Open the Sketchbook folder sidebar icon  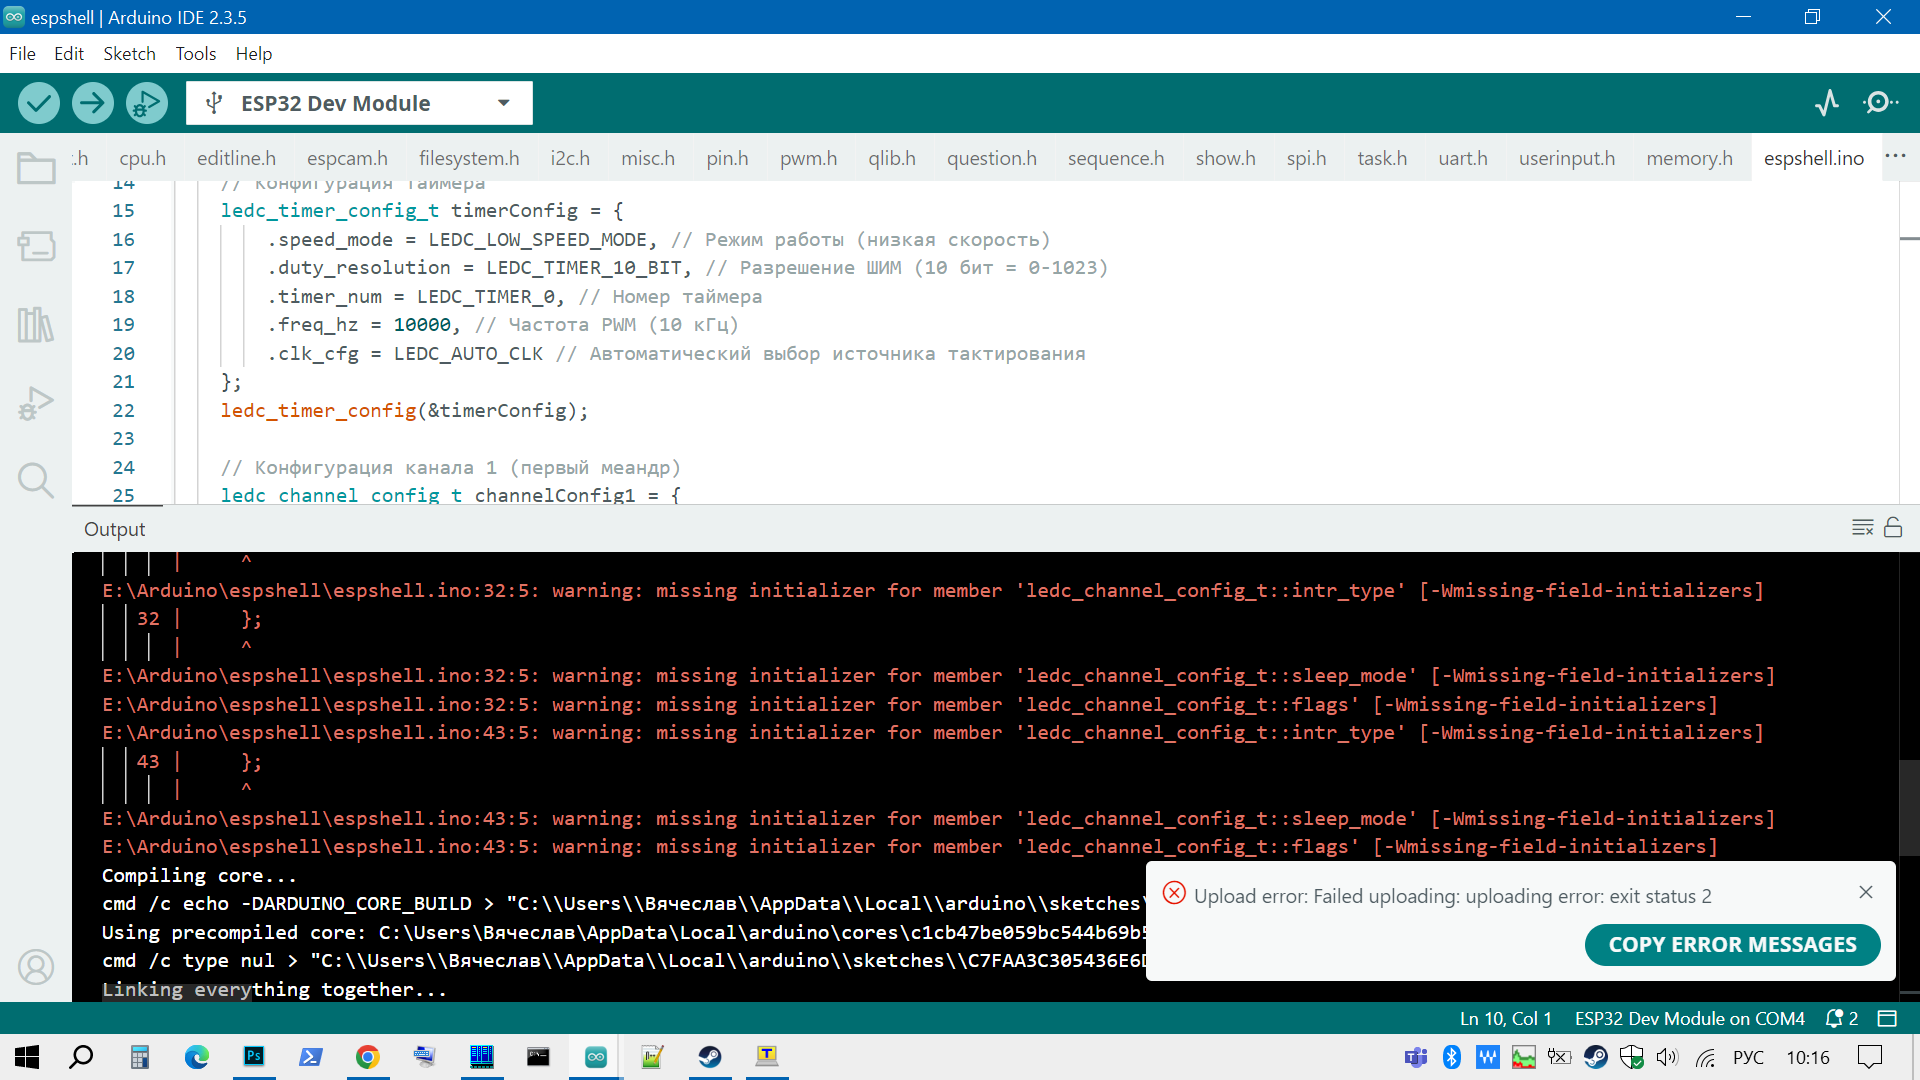click(36, 168)
